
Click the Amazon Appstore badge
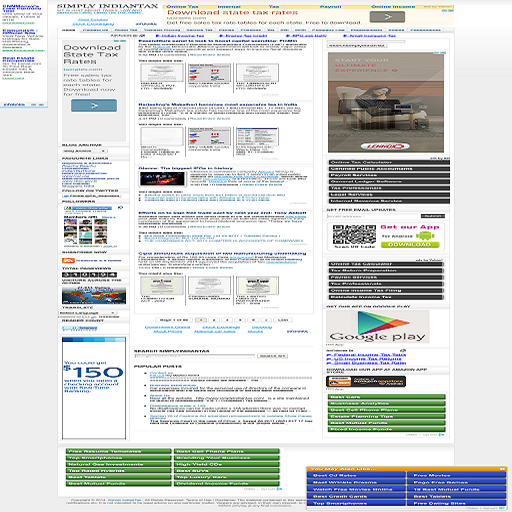(366, 381)
